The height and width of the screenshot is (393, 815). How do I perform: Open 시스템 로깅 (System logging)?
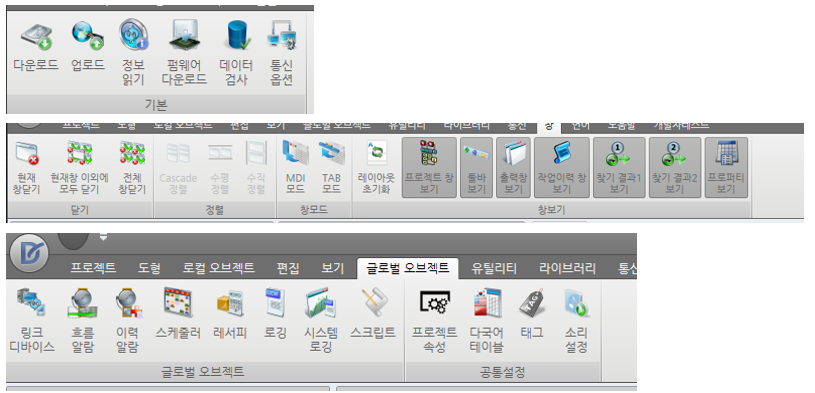coord(321,321)
